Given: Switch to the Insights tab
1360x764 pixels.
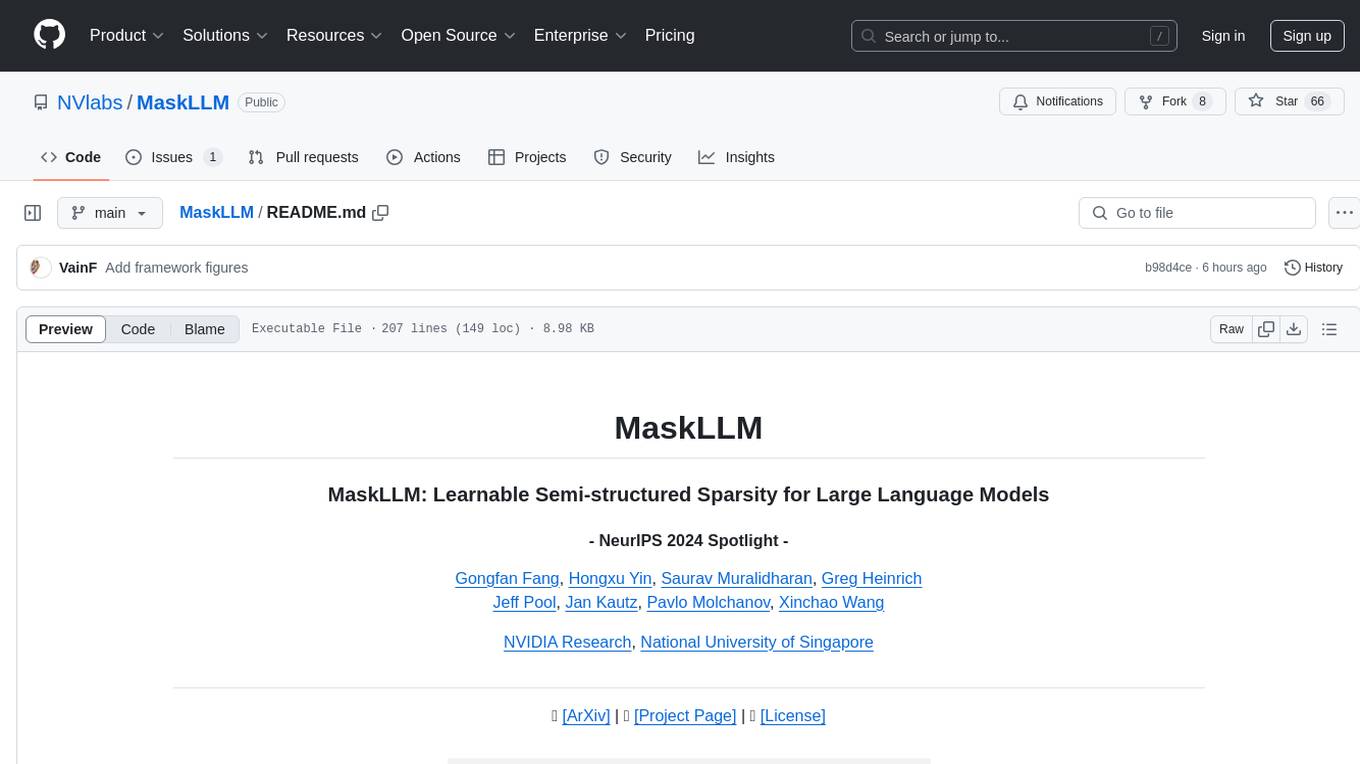Looking at the screenshot, I should [736, 157].
